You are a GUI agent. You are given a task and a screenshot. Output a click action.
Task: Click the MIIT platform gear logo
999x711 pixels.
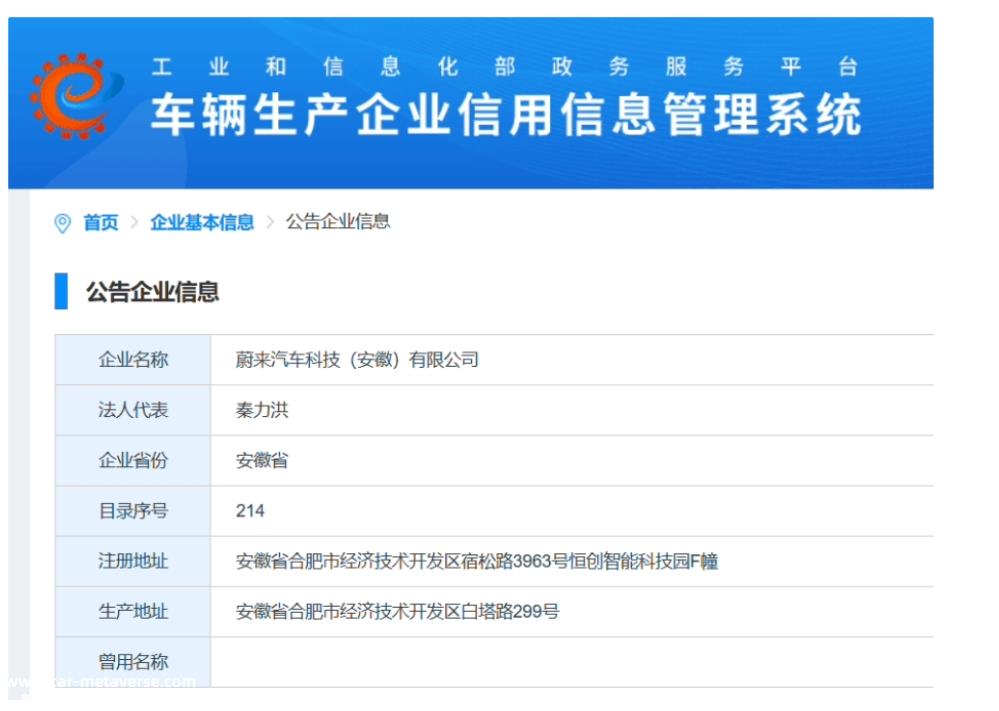76,96
